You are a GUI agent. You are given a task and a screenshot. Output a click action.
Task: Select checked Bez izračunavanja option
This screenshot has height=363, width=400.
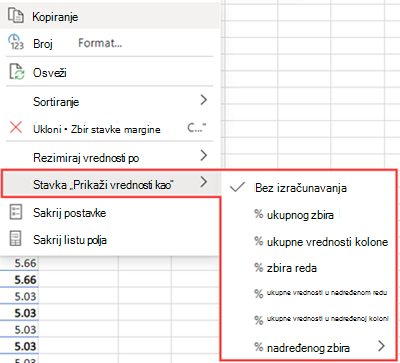click(309, 188)
